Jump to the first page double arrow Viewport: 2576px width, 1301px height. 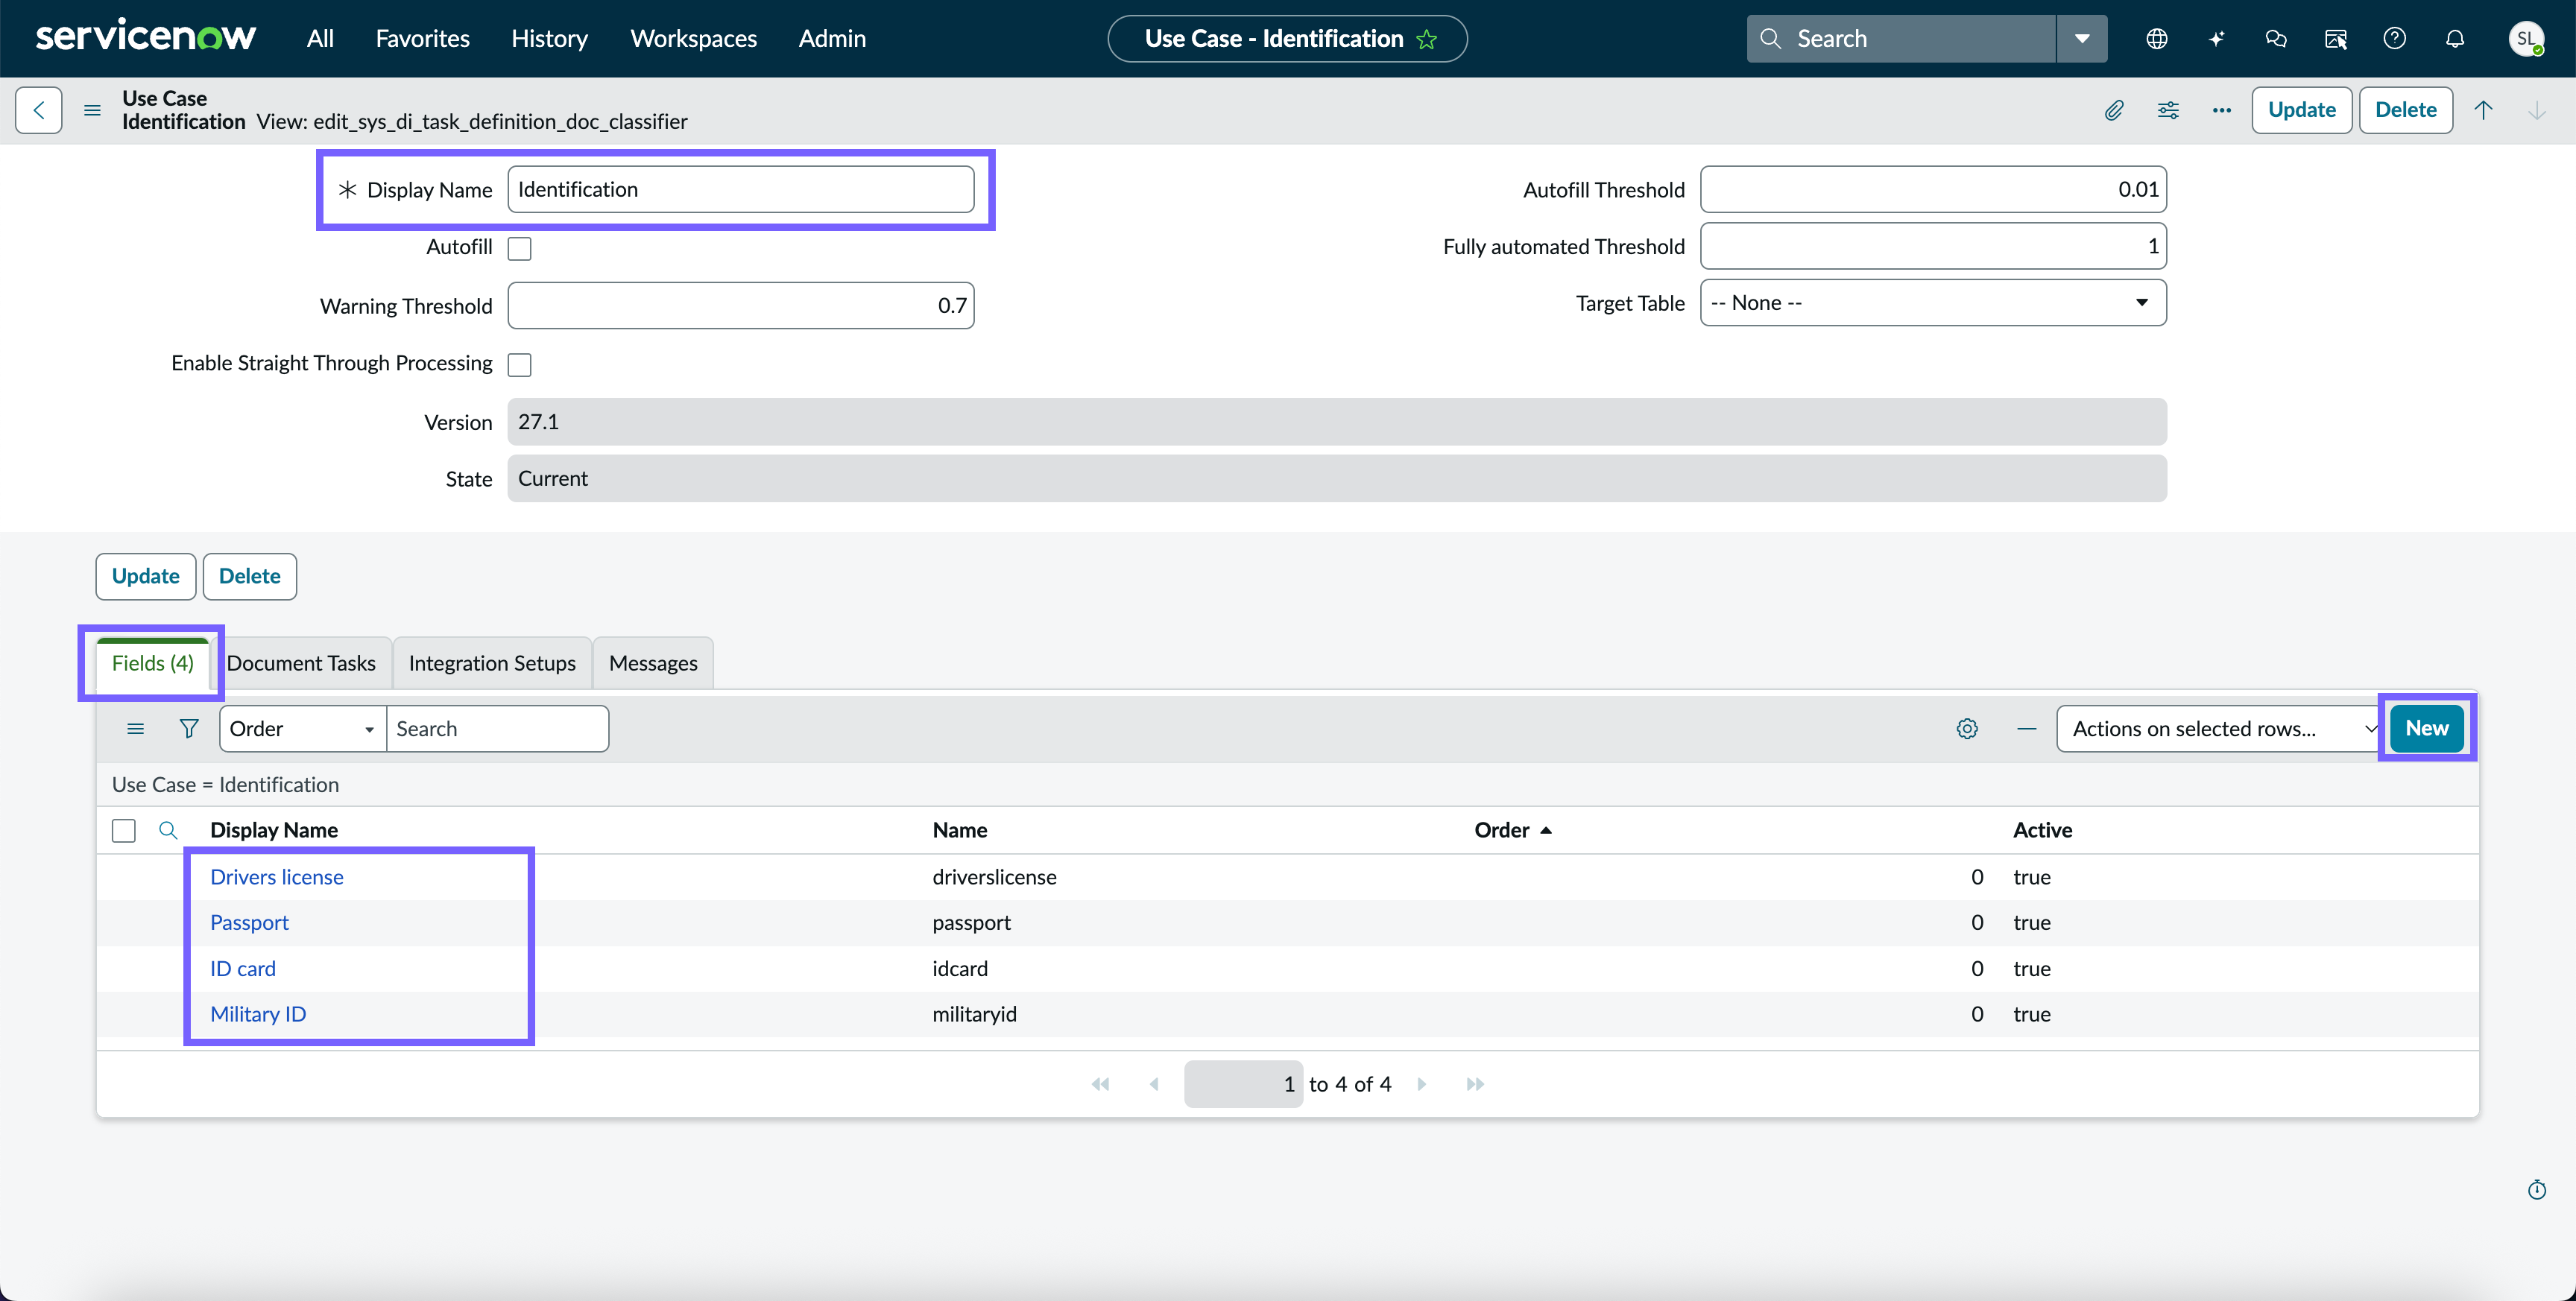1100,1084
